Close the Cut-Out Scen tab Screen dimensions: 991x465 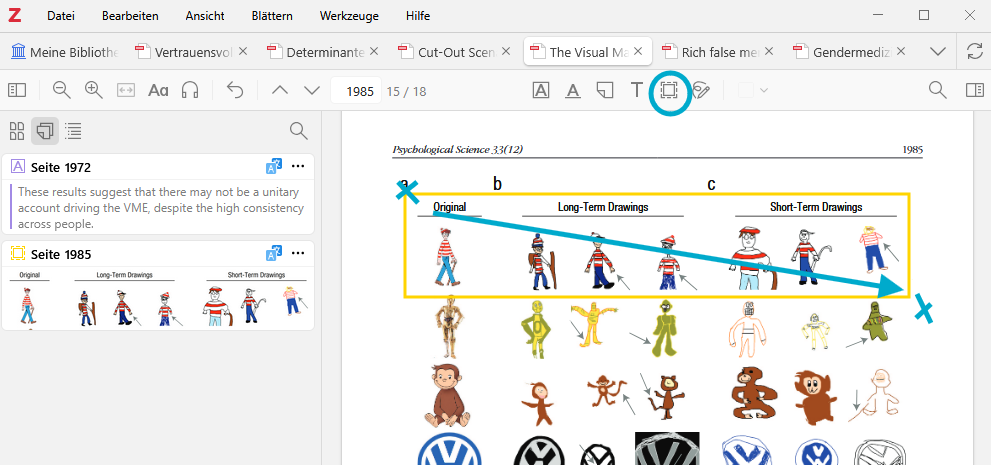pos(506,51)
